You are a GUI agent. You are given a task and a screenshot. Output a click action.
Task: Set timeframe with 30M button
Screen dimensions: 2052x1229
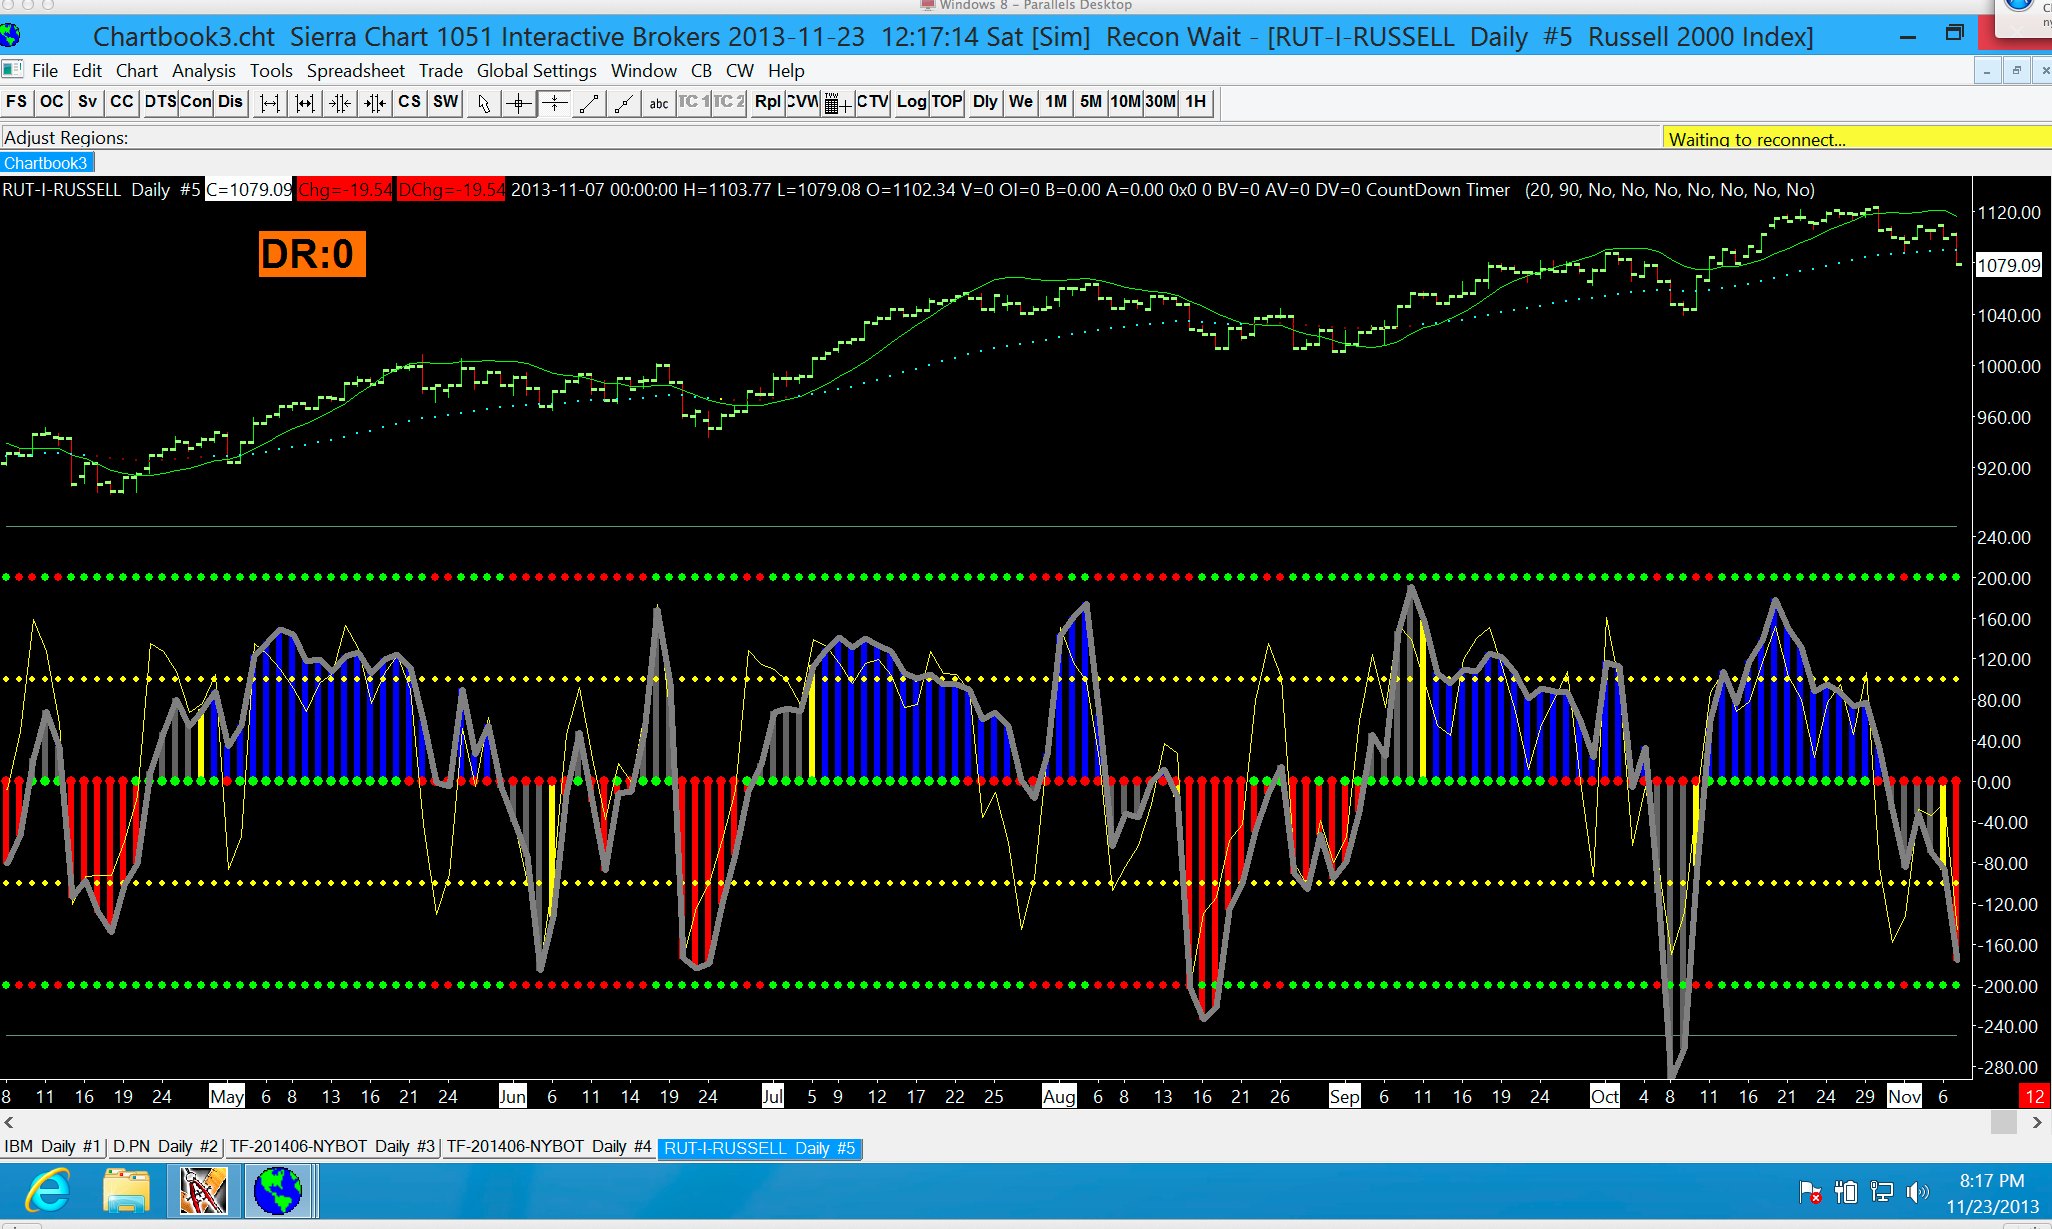click(x=1160, y=102)
